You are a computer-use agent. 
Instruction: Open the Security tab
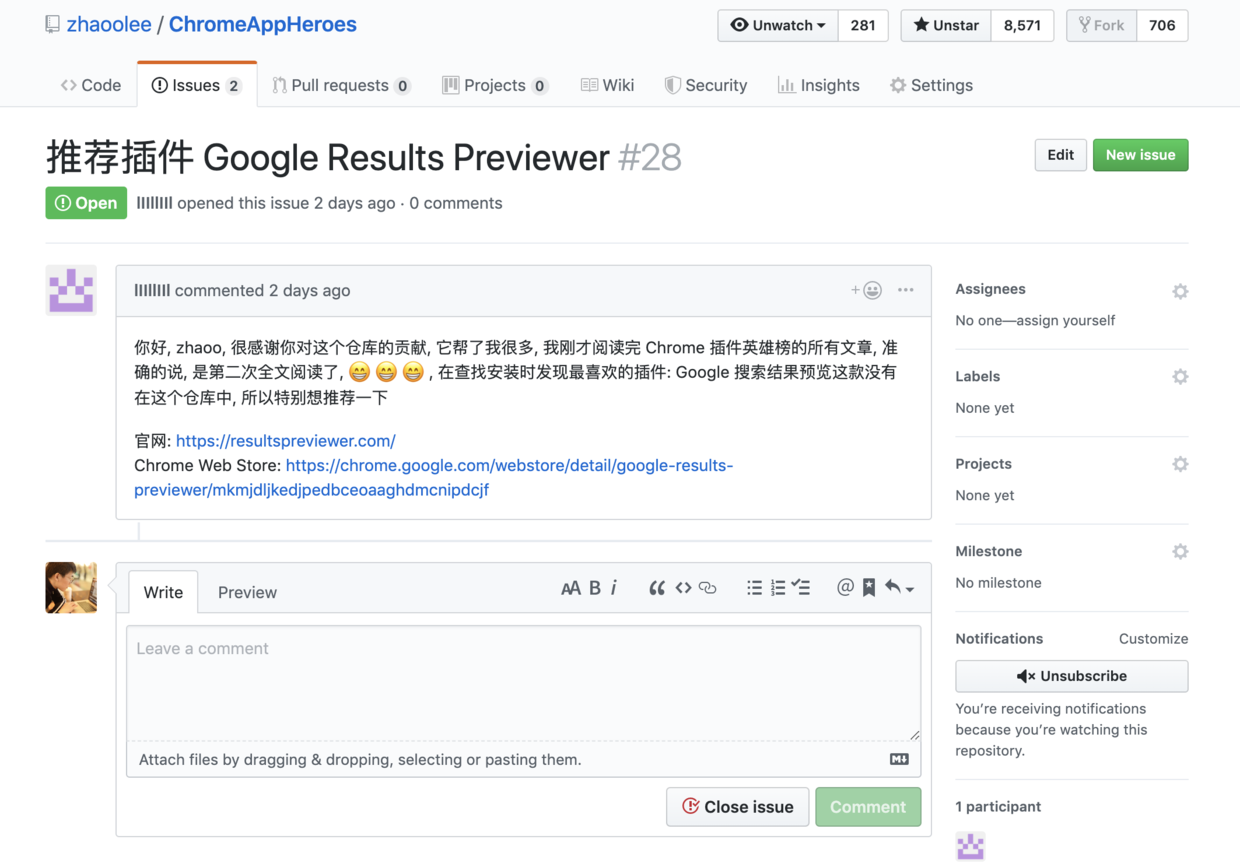pos(705,85)
